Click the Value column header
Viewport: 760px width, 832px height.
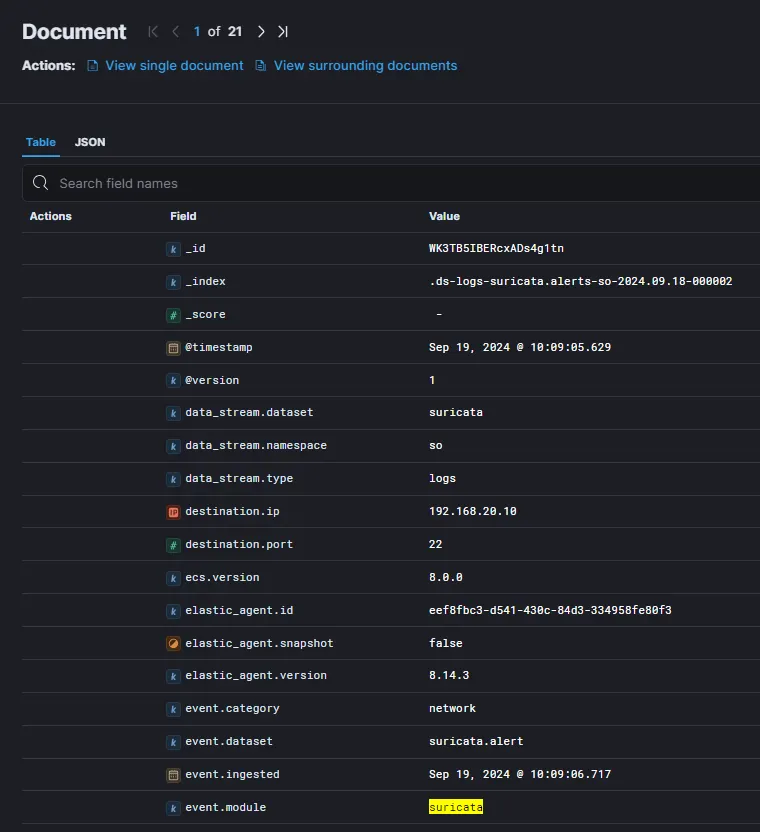click(x=444, y=216)
